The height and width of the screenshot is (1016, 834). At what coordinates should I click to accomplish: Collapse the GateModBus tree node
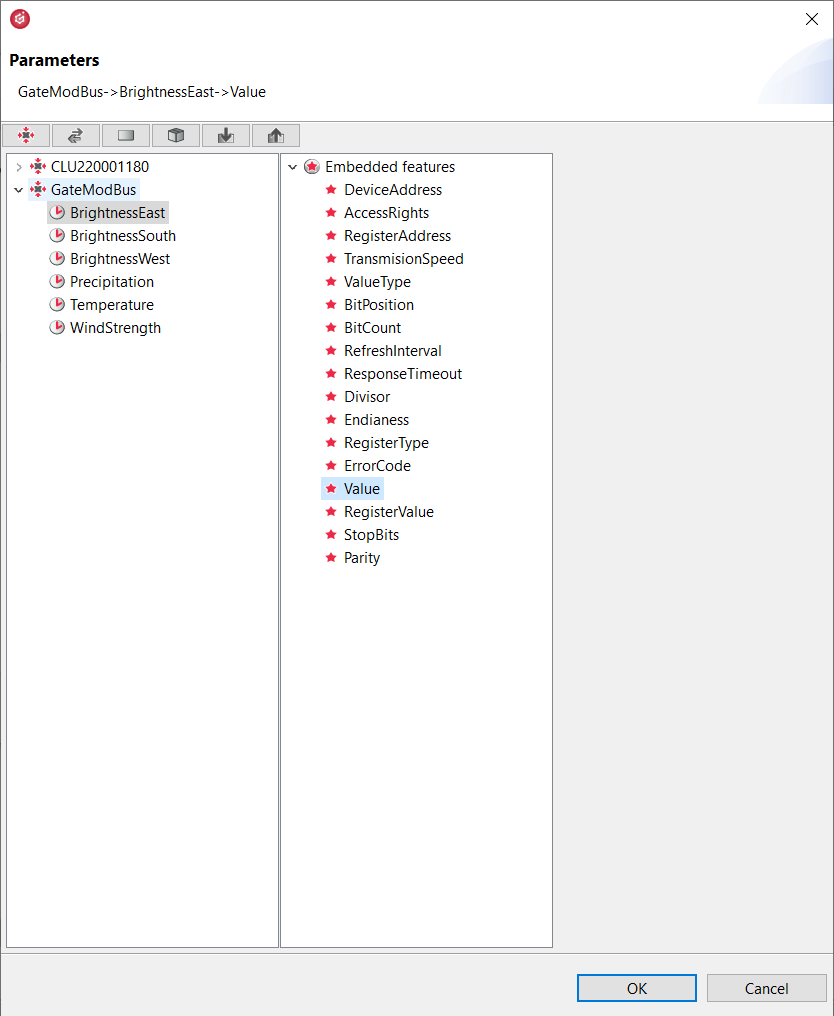tap(19, 190)
